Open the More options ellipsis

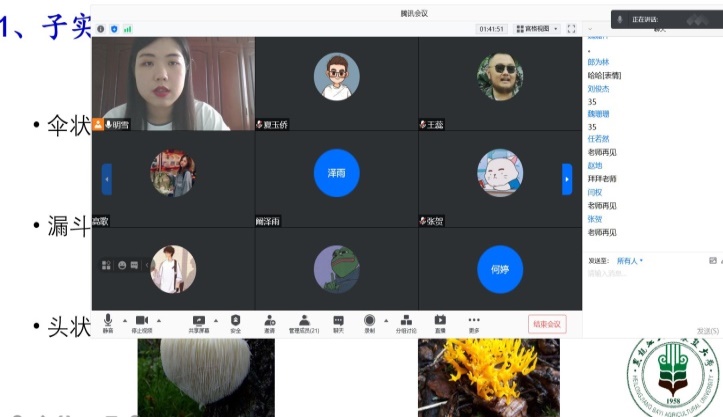(x=474, y=321)
